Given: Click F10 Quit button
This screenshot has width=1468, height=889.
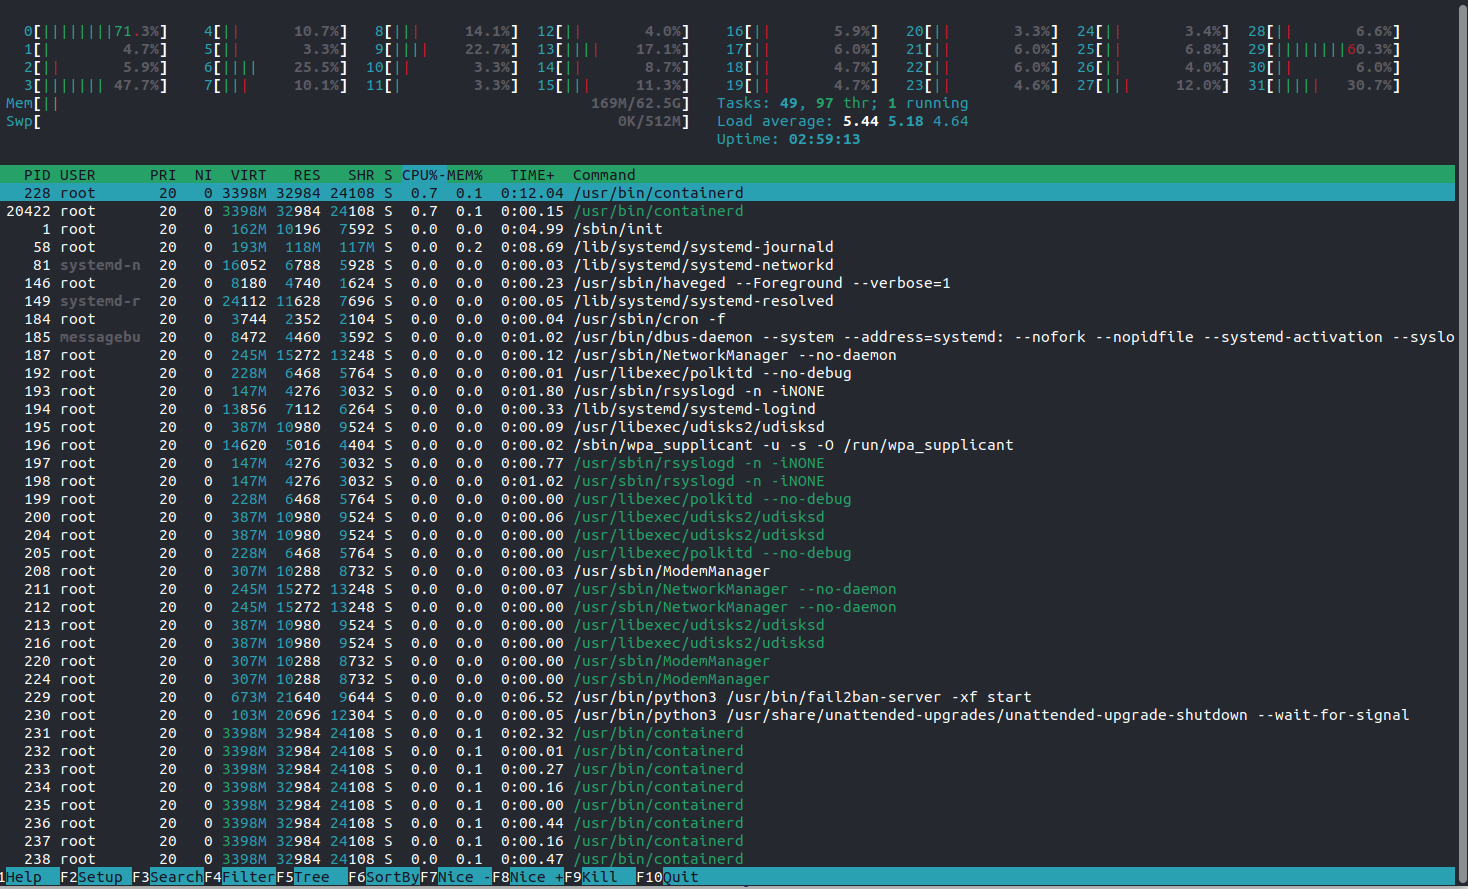Looking at the screenshot, I should (668, 877).
